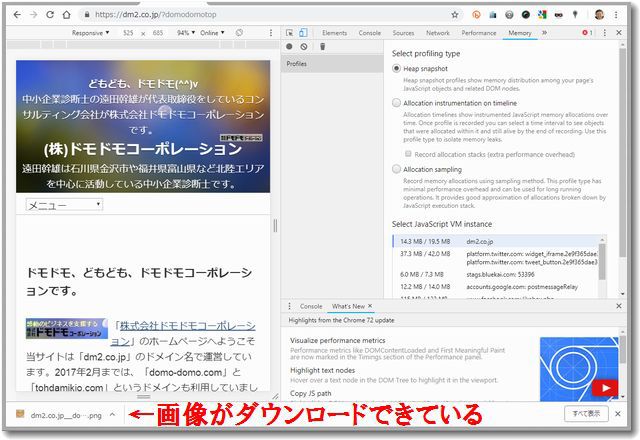Reload the page with the refresh icon
The height and width of the screenshot is (440, 640).
pos(50,15)
